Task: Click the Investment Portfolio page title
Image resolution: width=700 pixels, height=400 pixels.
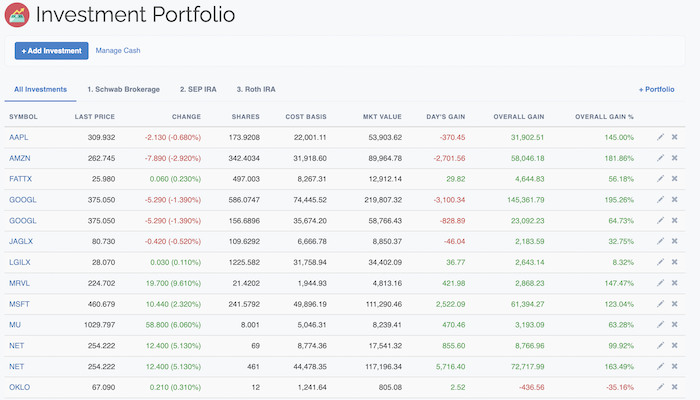Action: 135,15
